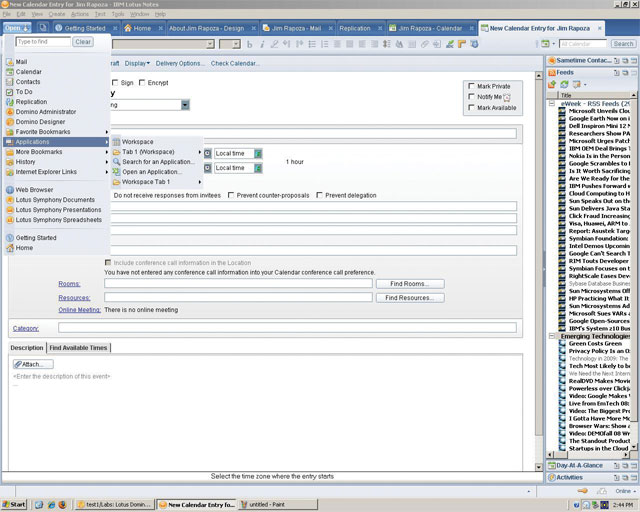Check the Mark Available checkbox

pyautogui.click(x=471, y=107)
